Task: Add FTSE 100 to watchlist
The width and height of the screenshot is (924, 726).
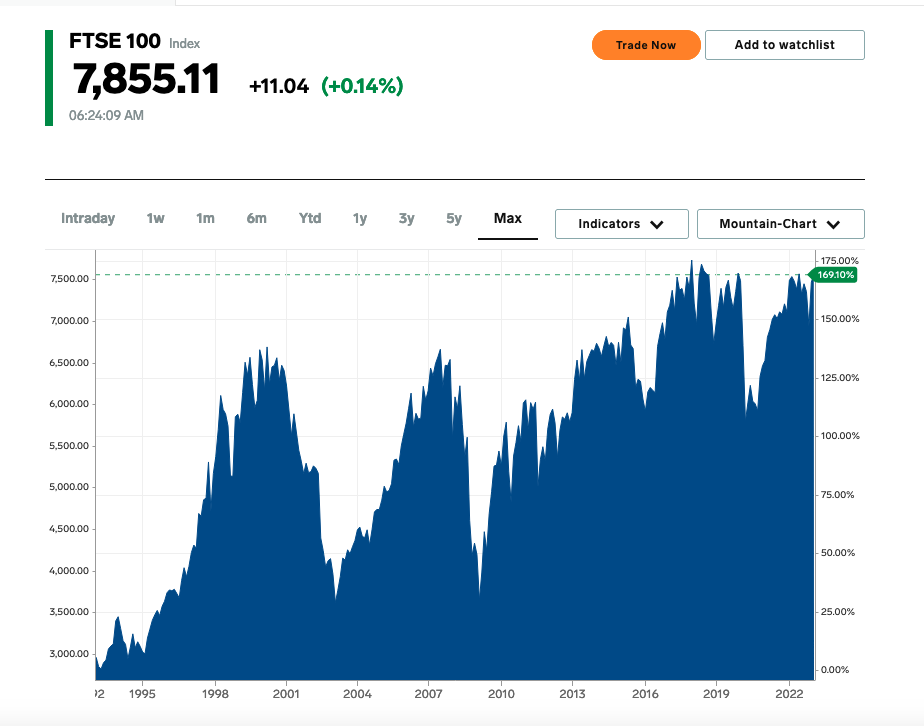Action: point(784,45)
